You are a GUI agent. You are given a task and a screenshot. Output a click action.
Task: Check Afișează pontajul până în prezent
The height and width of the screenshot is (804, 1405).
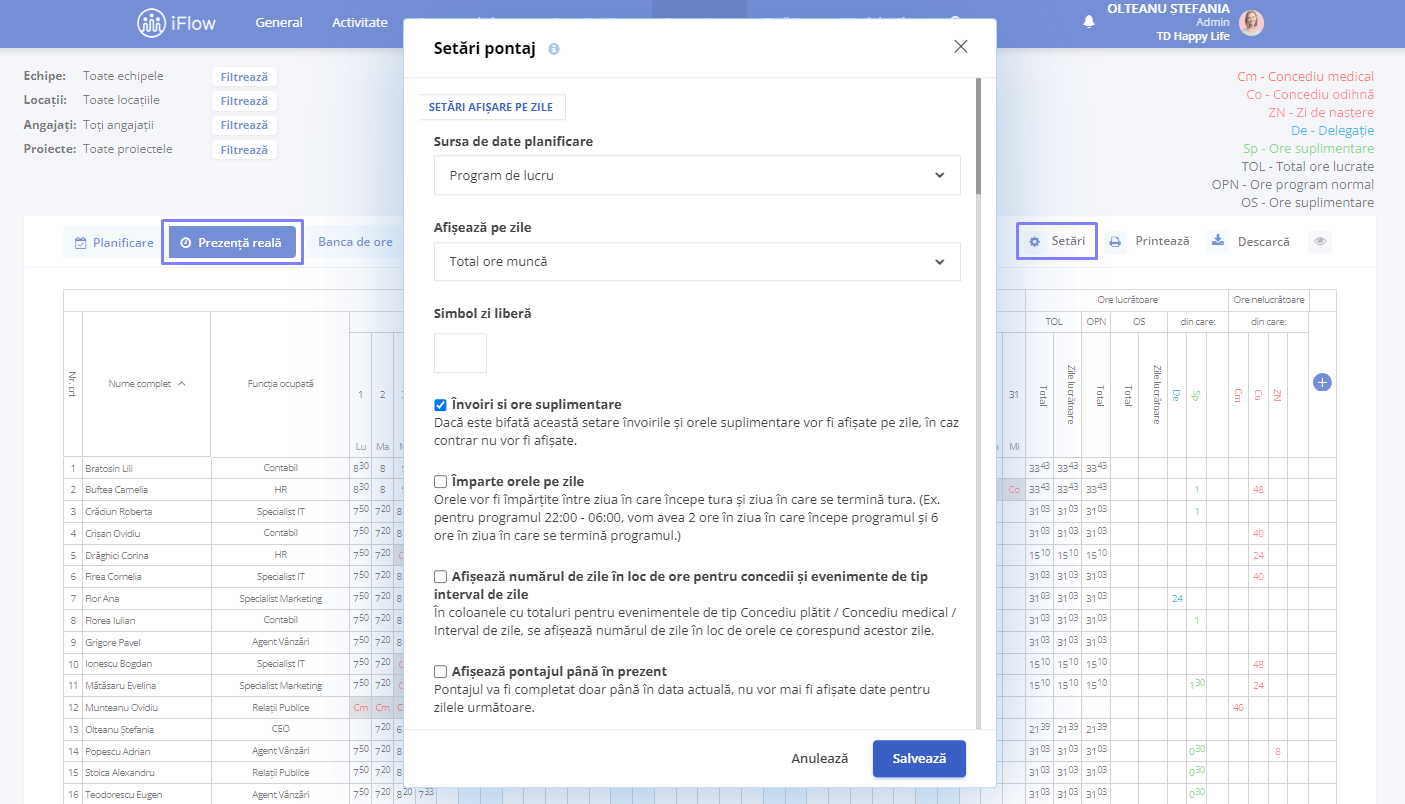(x=440, y=671)
